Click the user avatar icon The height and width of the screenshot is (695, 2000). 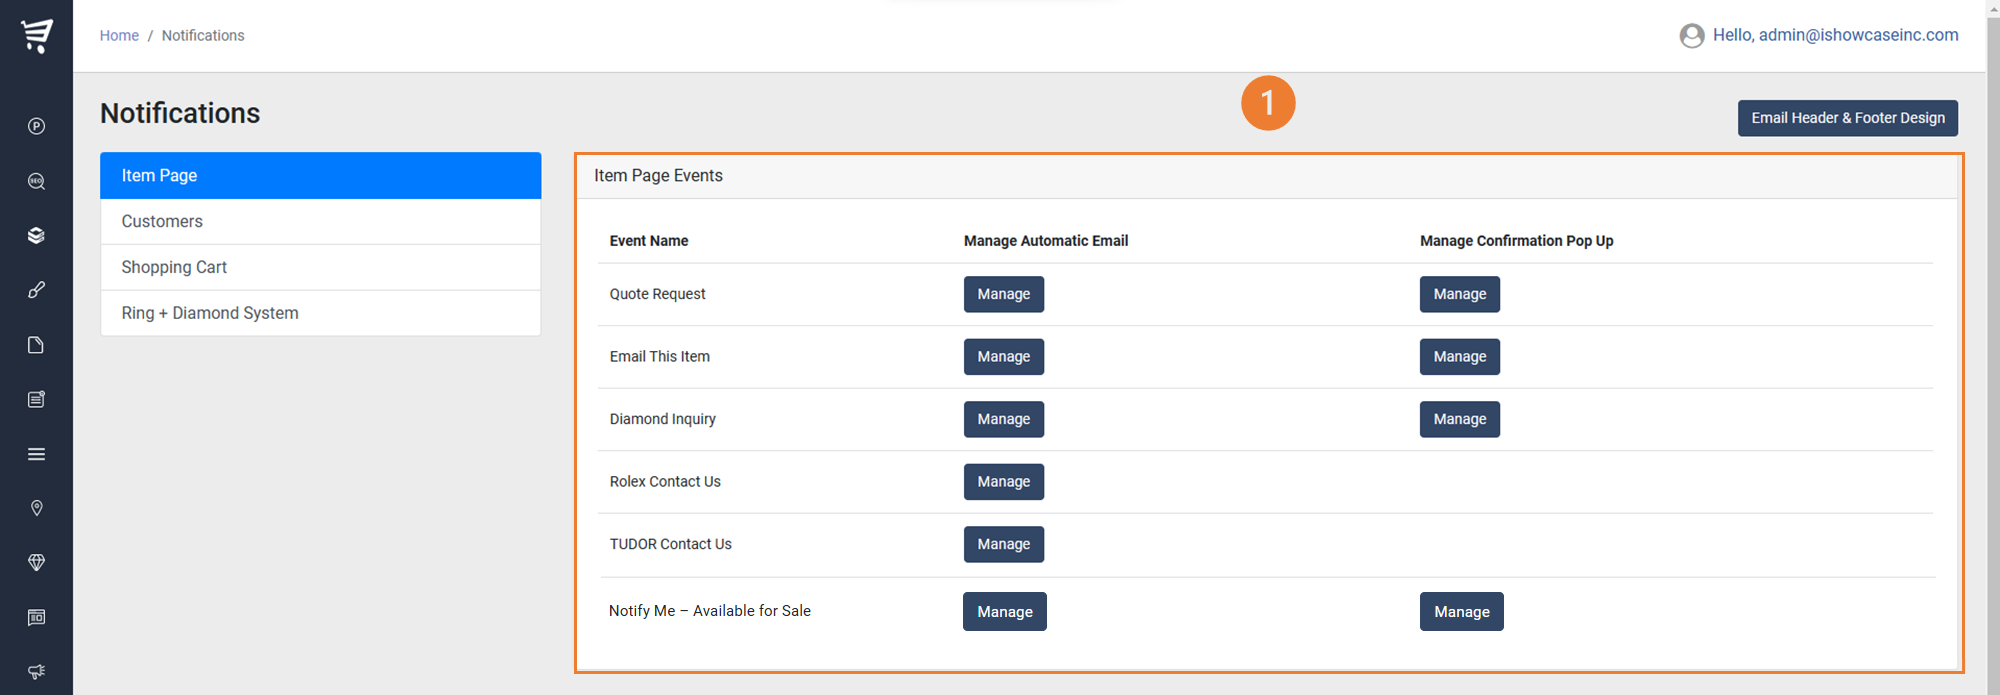(1692, 36)
